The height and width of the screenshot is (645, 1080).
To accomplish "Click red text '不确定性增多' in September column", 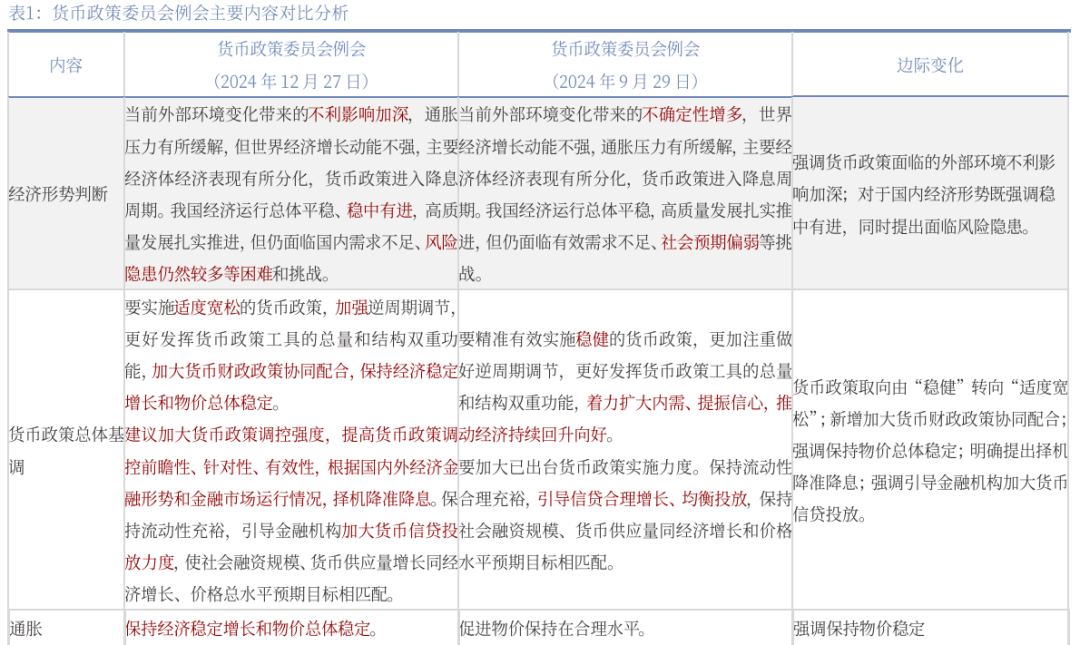I will [692, 114].
